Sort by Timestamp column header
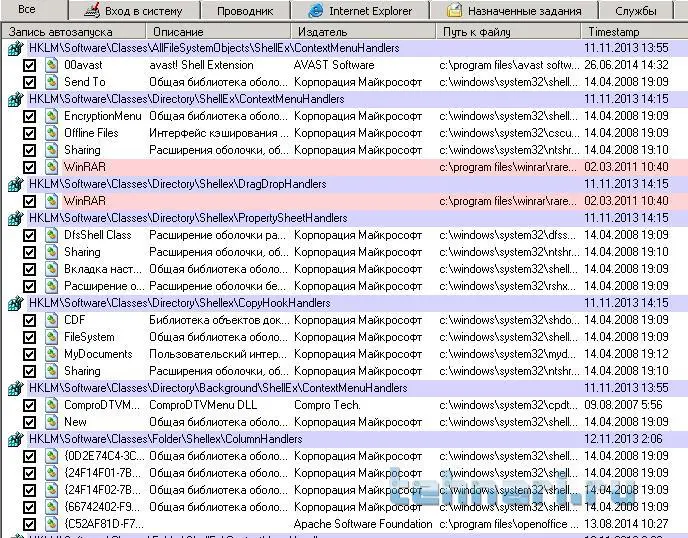 (x=634, y=32)
